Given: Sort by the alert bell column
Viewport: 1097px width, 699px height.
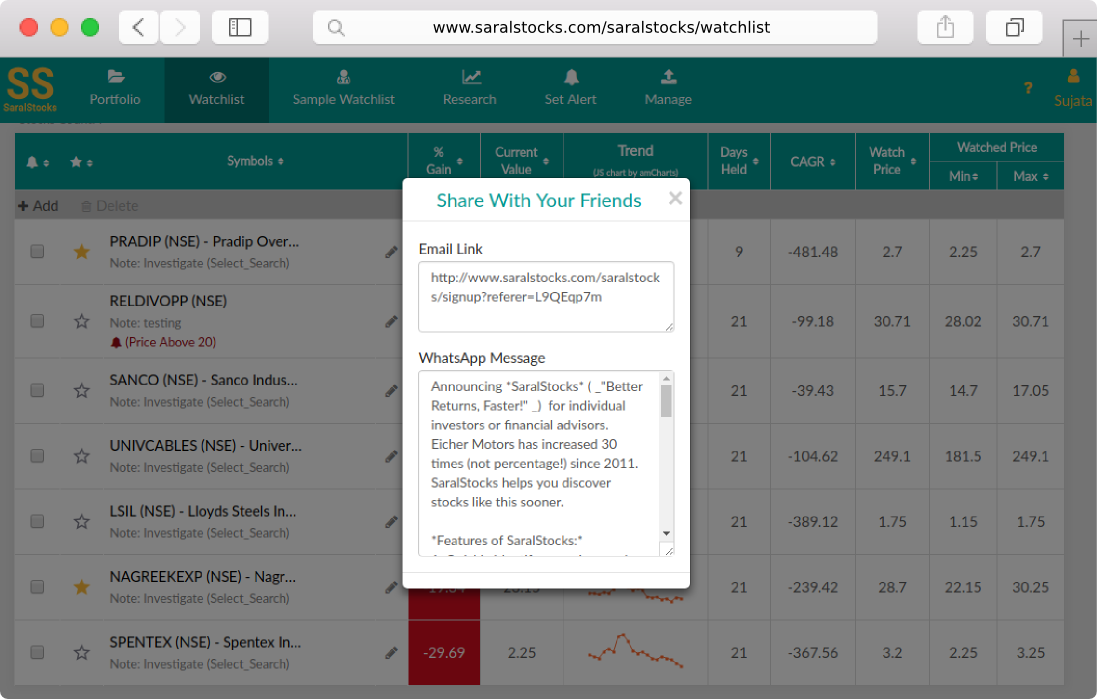Looking at the screenshot, I should coord(38,162).
